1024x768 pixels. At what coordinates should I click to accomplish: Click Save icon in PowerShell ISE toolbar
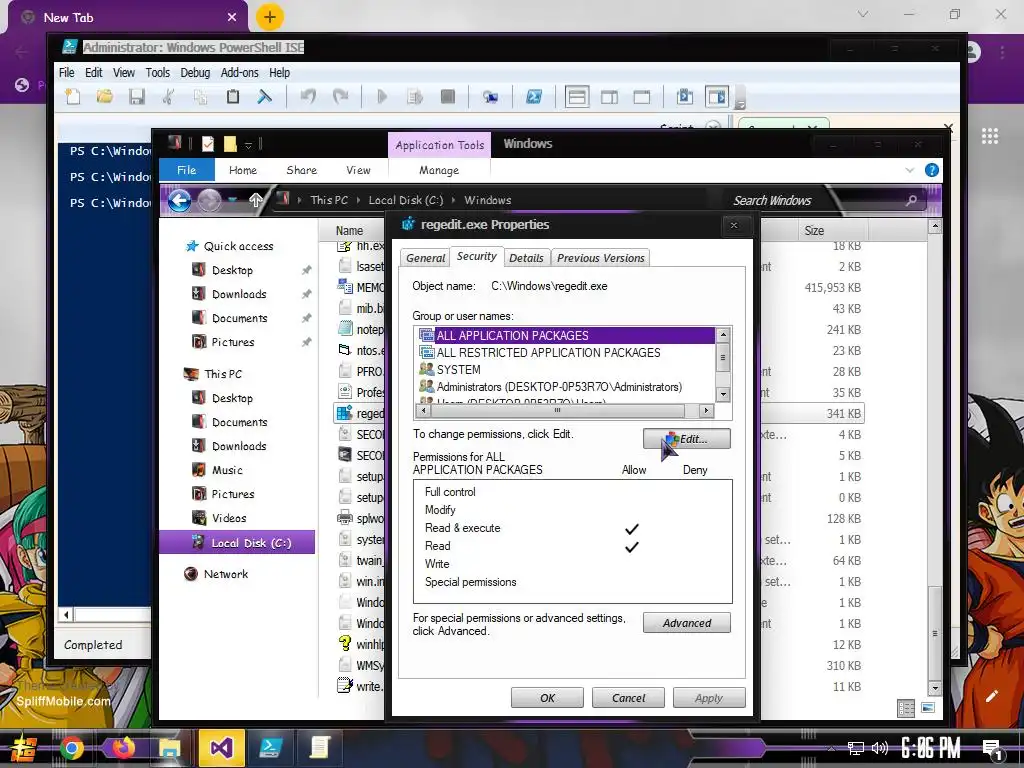(136, 97)
